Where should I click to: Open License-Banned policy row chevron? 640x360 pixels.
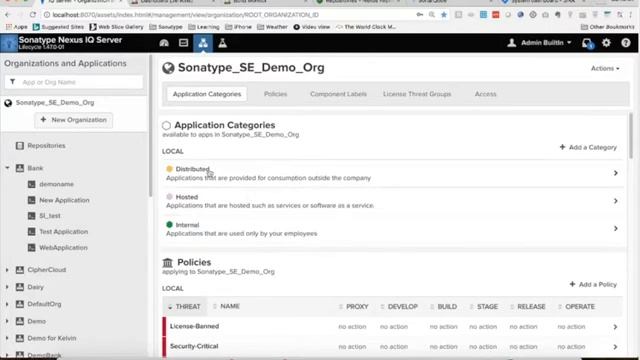615,327
